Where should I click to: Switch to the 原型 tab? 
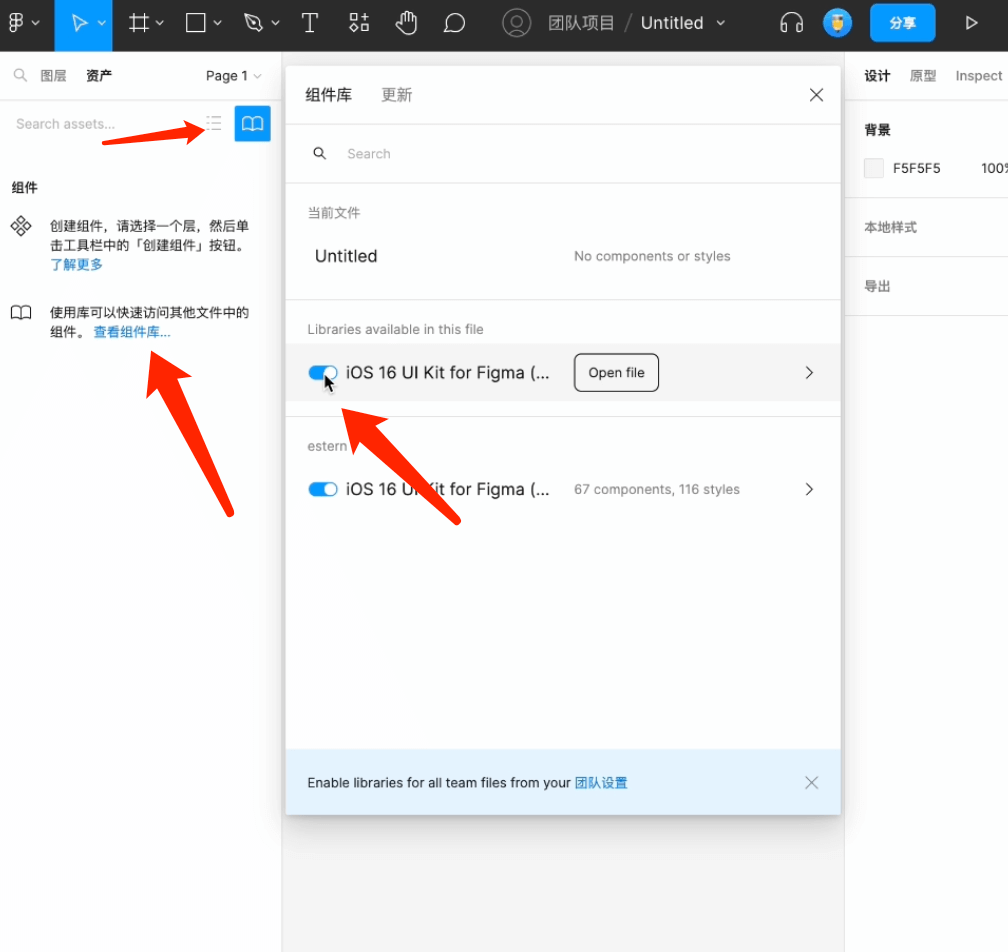(923, 75)
